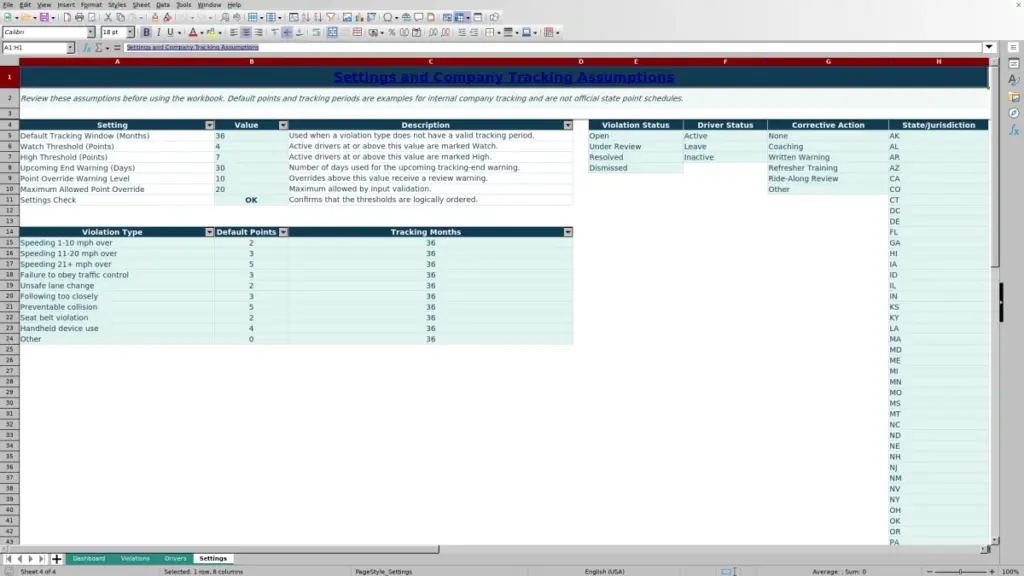Toggle Bold formatting
Image resolution: width=1024 pixels, height=576 pixels.
click(x=146, y=32)
